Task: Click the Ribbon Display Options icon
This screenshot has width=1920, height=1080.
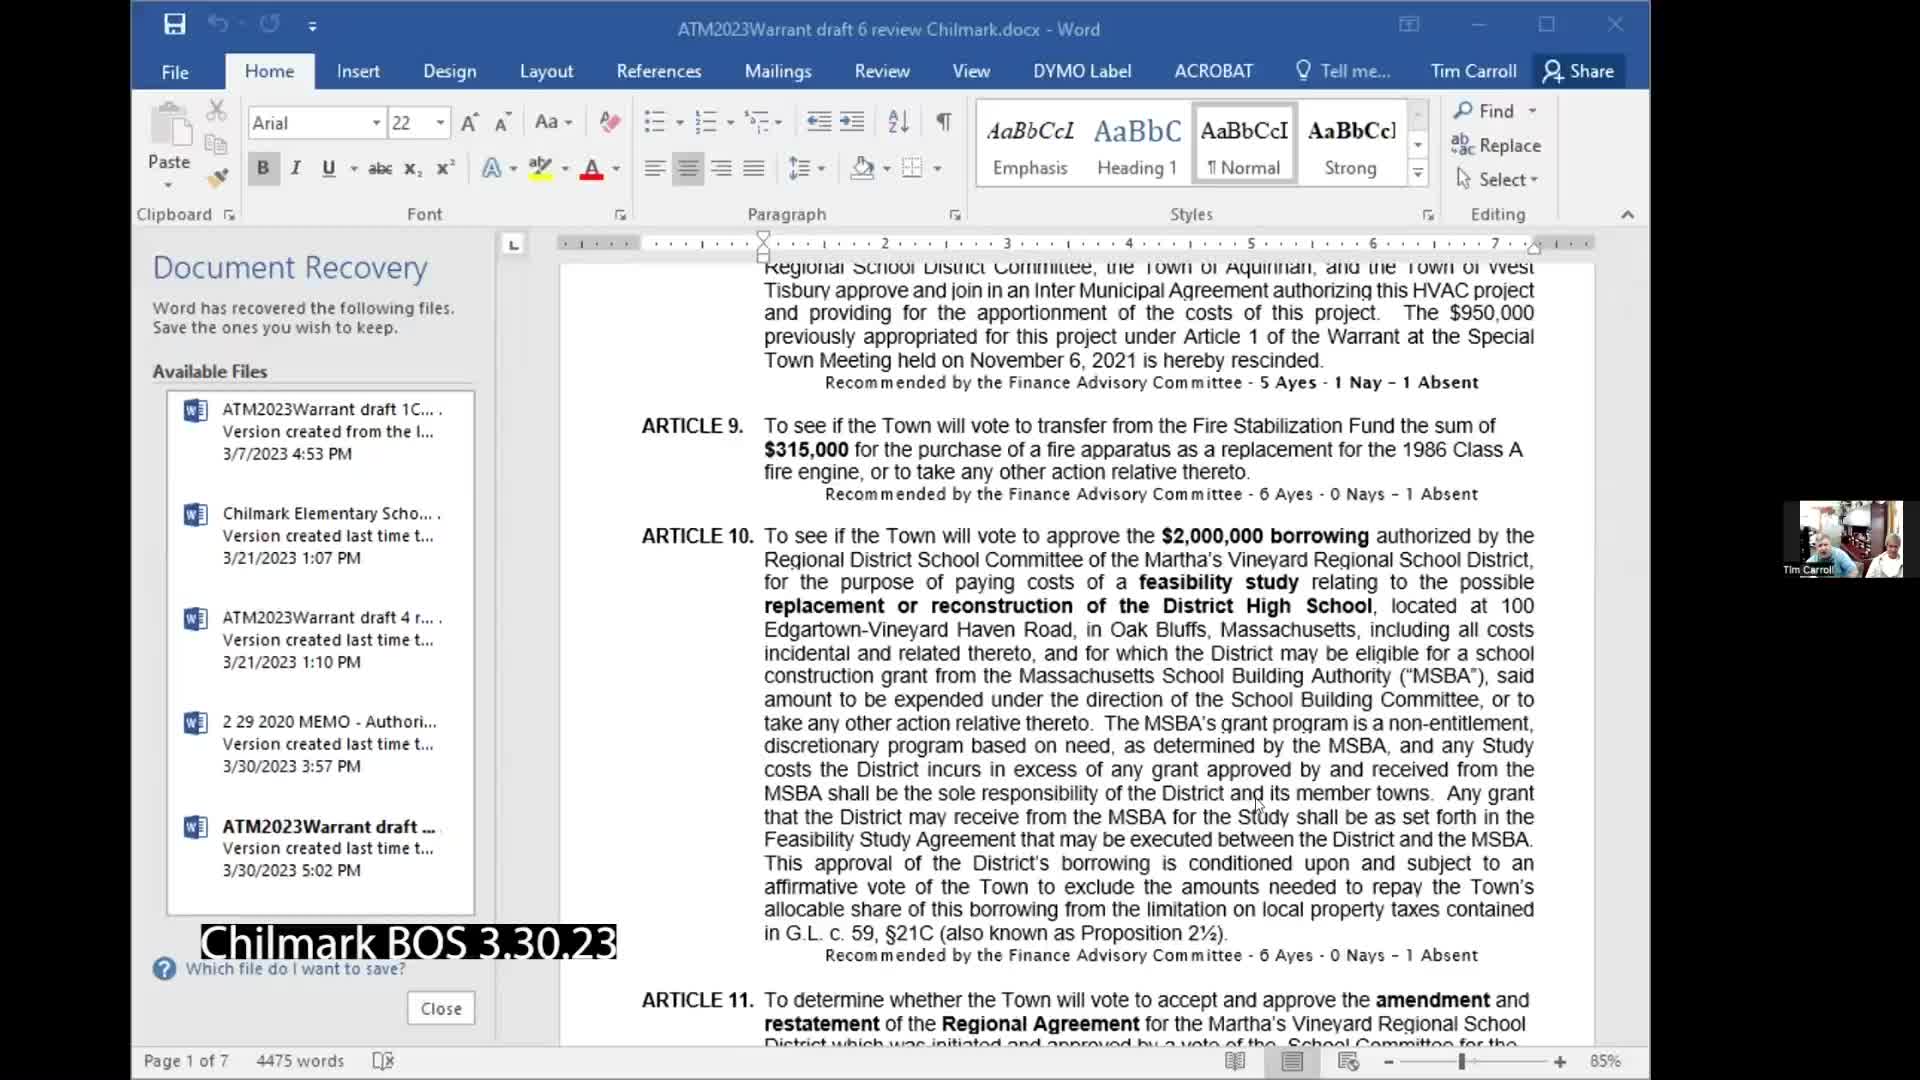Action: (1409, 25)
